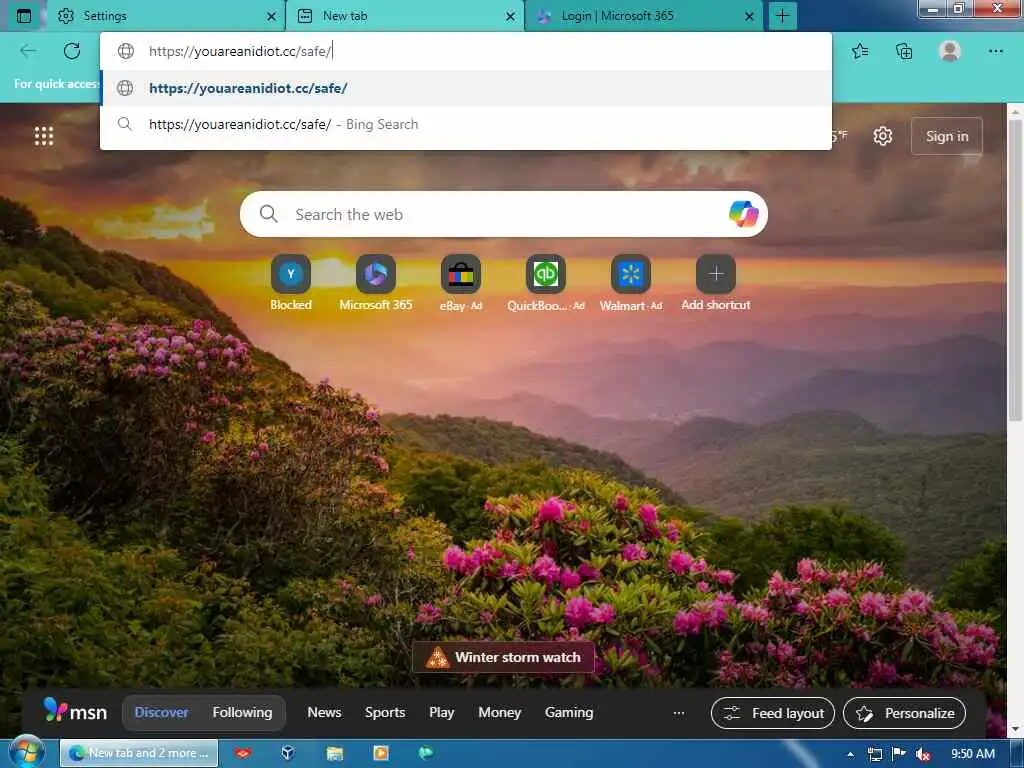
Task: Show hidden tray icons arrow
Action: click(850, 754)
